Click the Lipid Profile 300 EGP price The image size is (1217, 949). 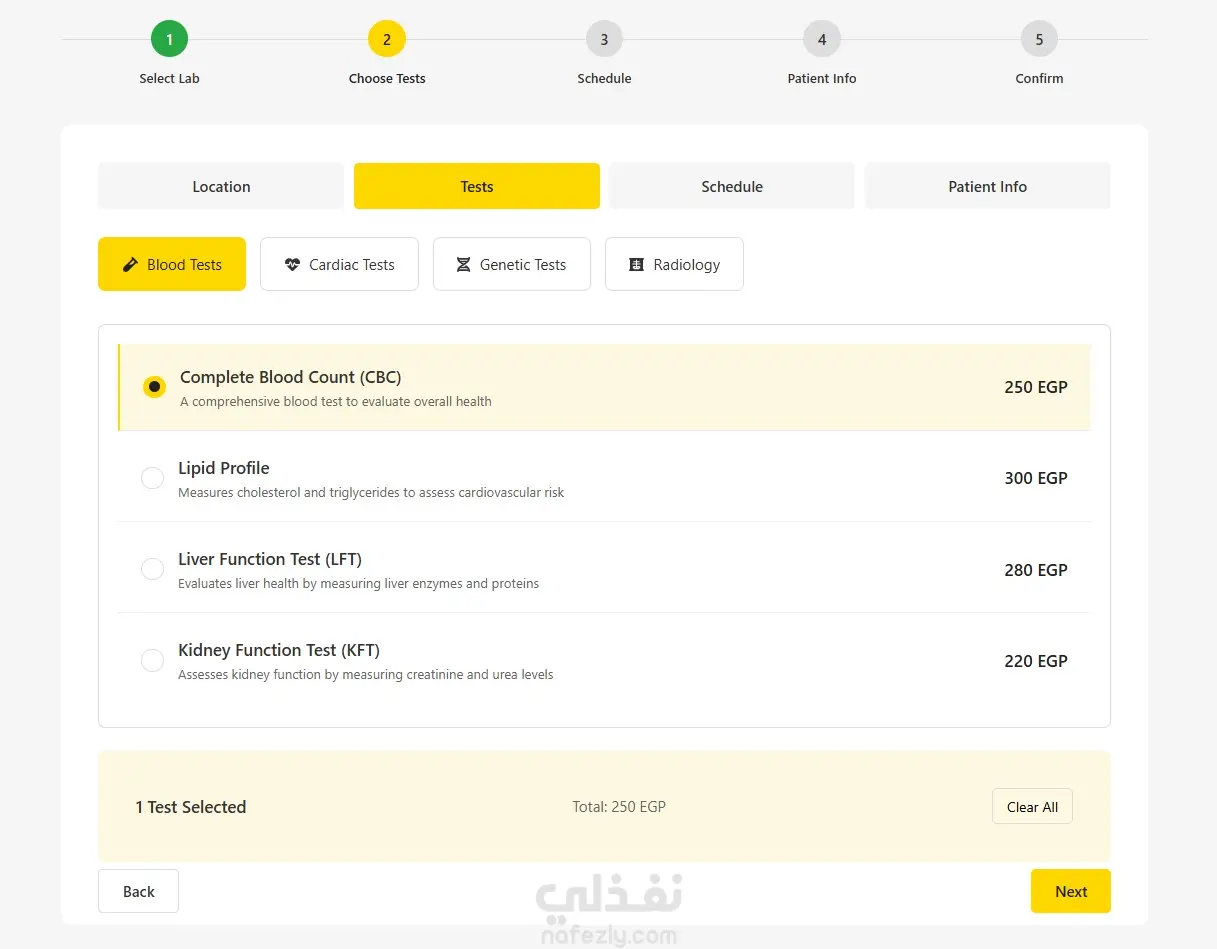pyautogui.click(x=1035, y=478)
